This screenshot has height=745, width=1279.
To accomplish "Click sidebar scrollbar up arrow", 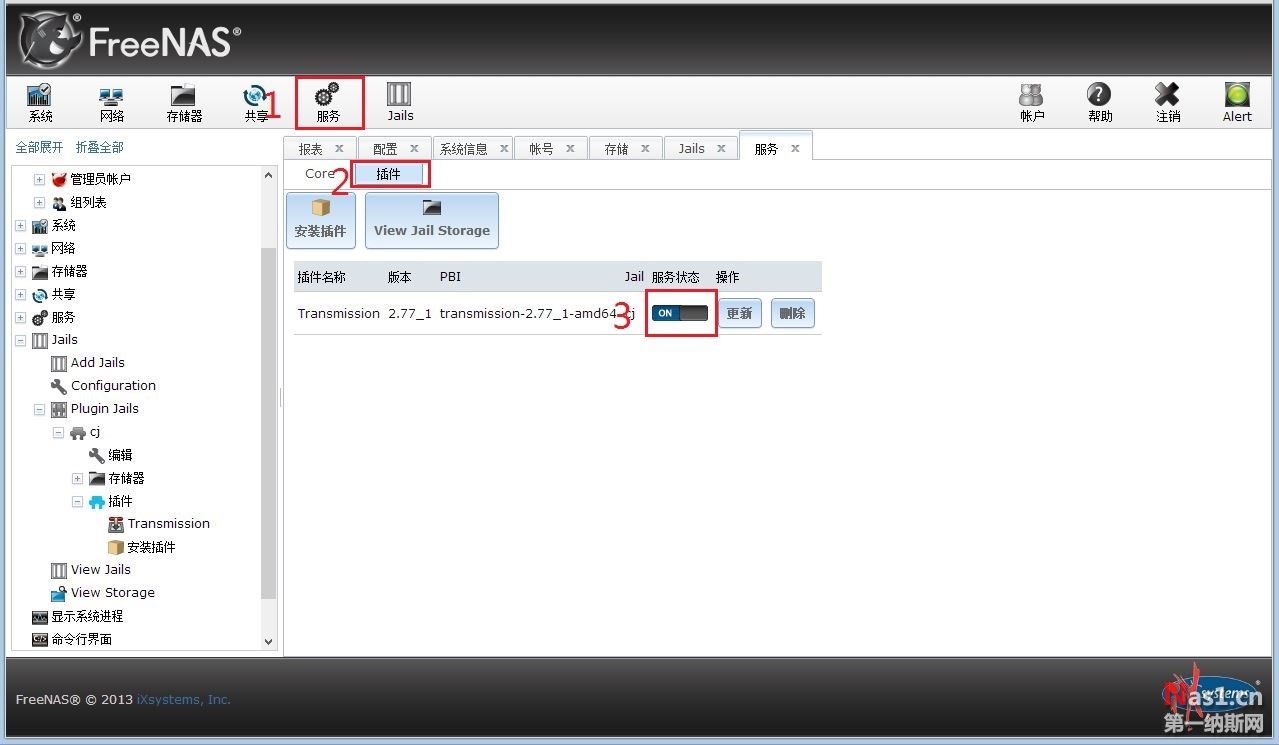I will pos(268,175).
